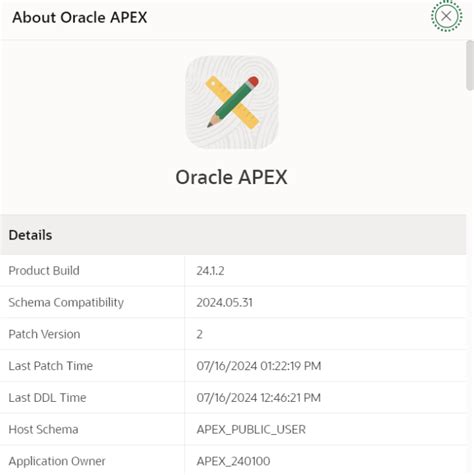Select the value "07/16/2024 12:46:21 PM"

(259, 398)
